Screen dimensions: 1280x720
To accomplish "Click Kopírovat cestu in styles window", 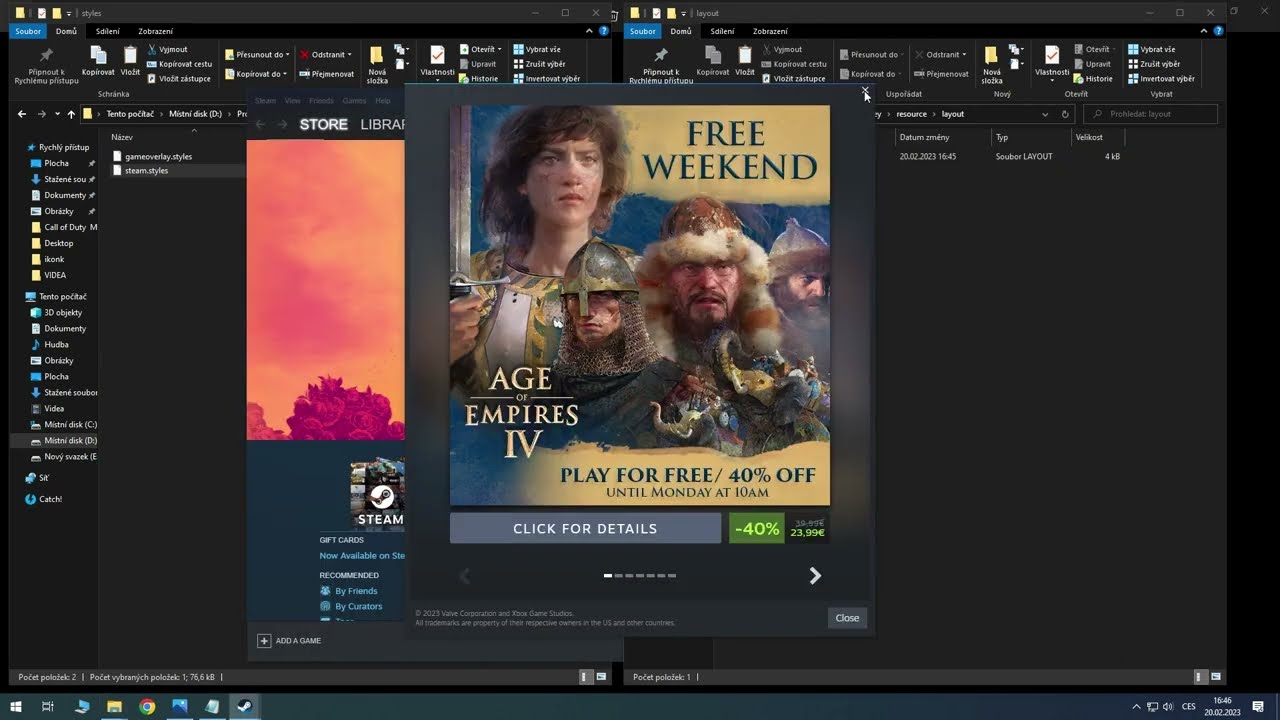I will coord(179,64).
